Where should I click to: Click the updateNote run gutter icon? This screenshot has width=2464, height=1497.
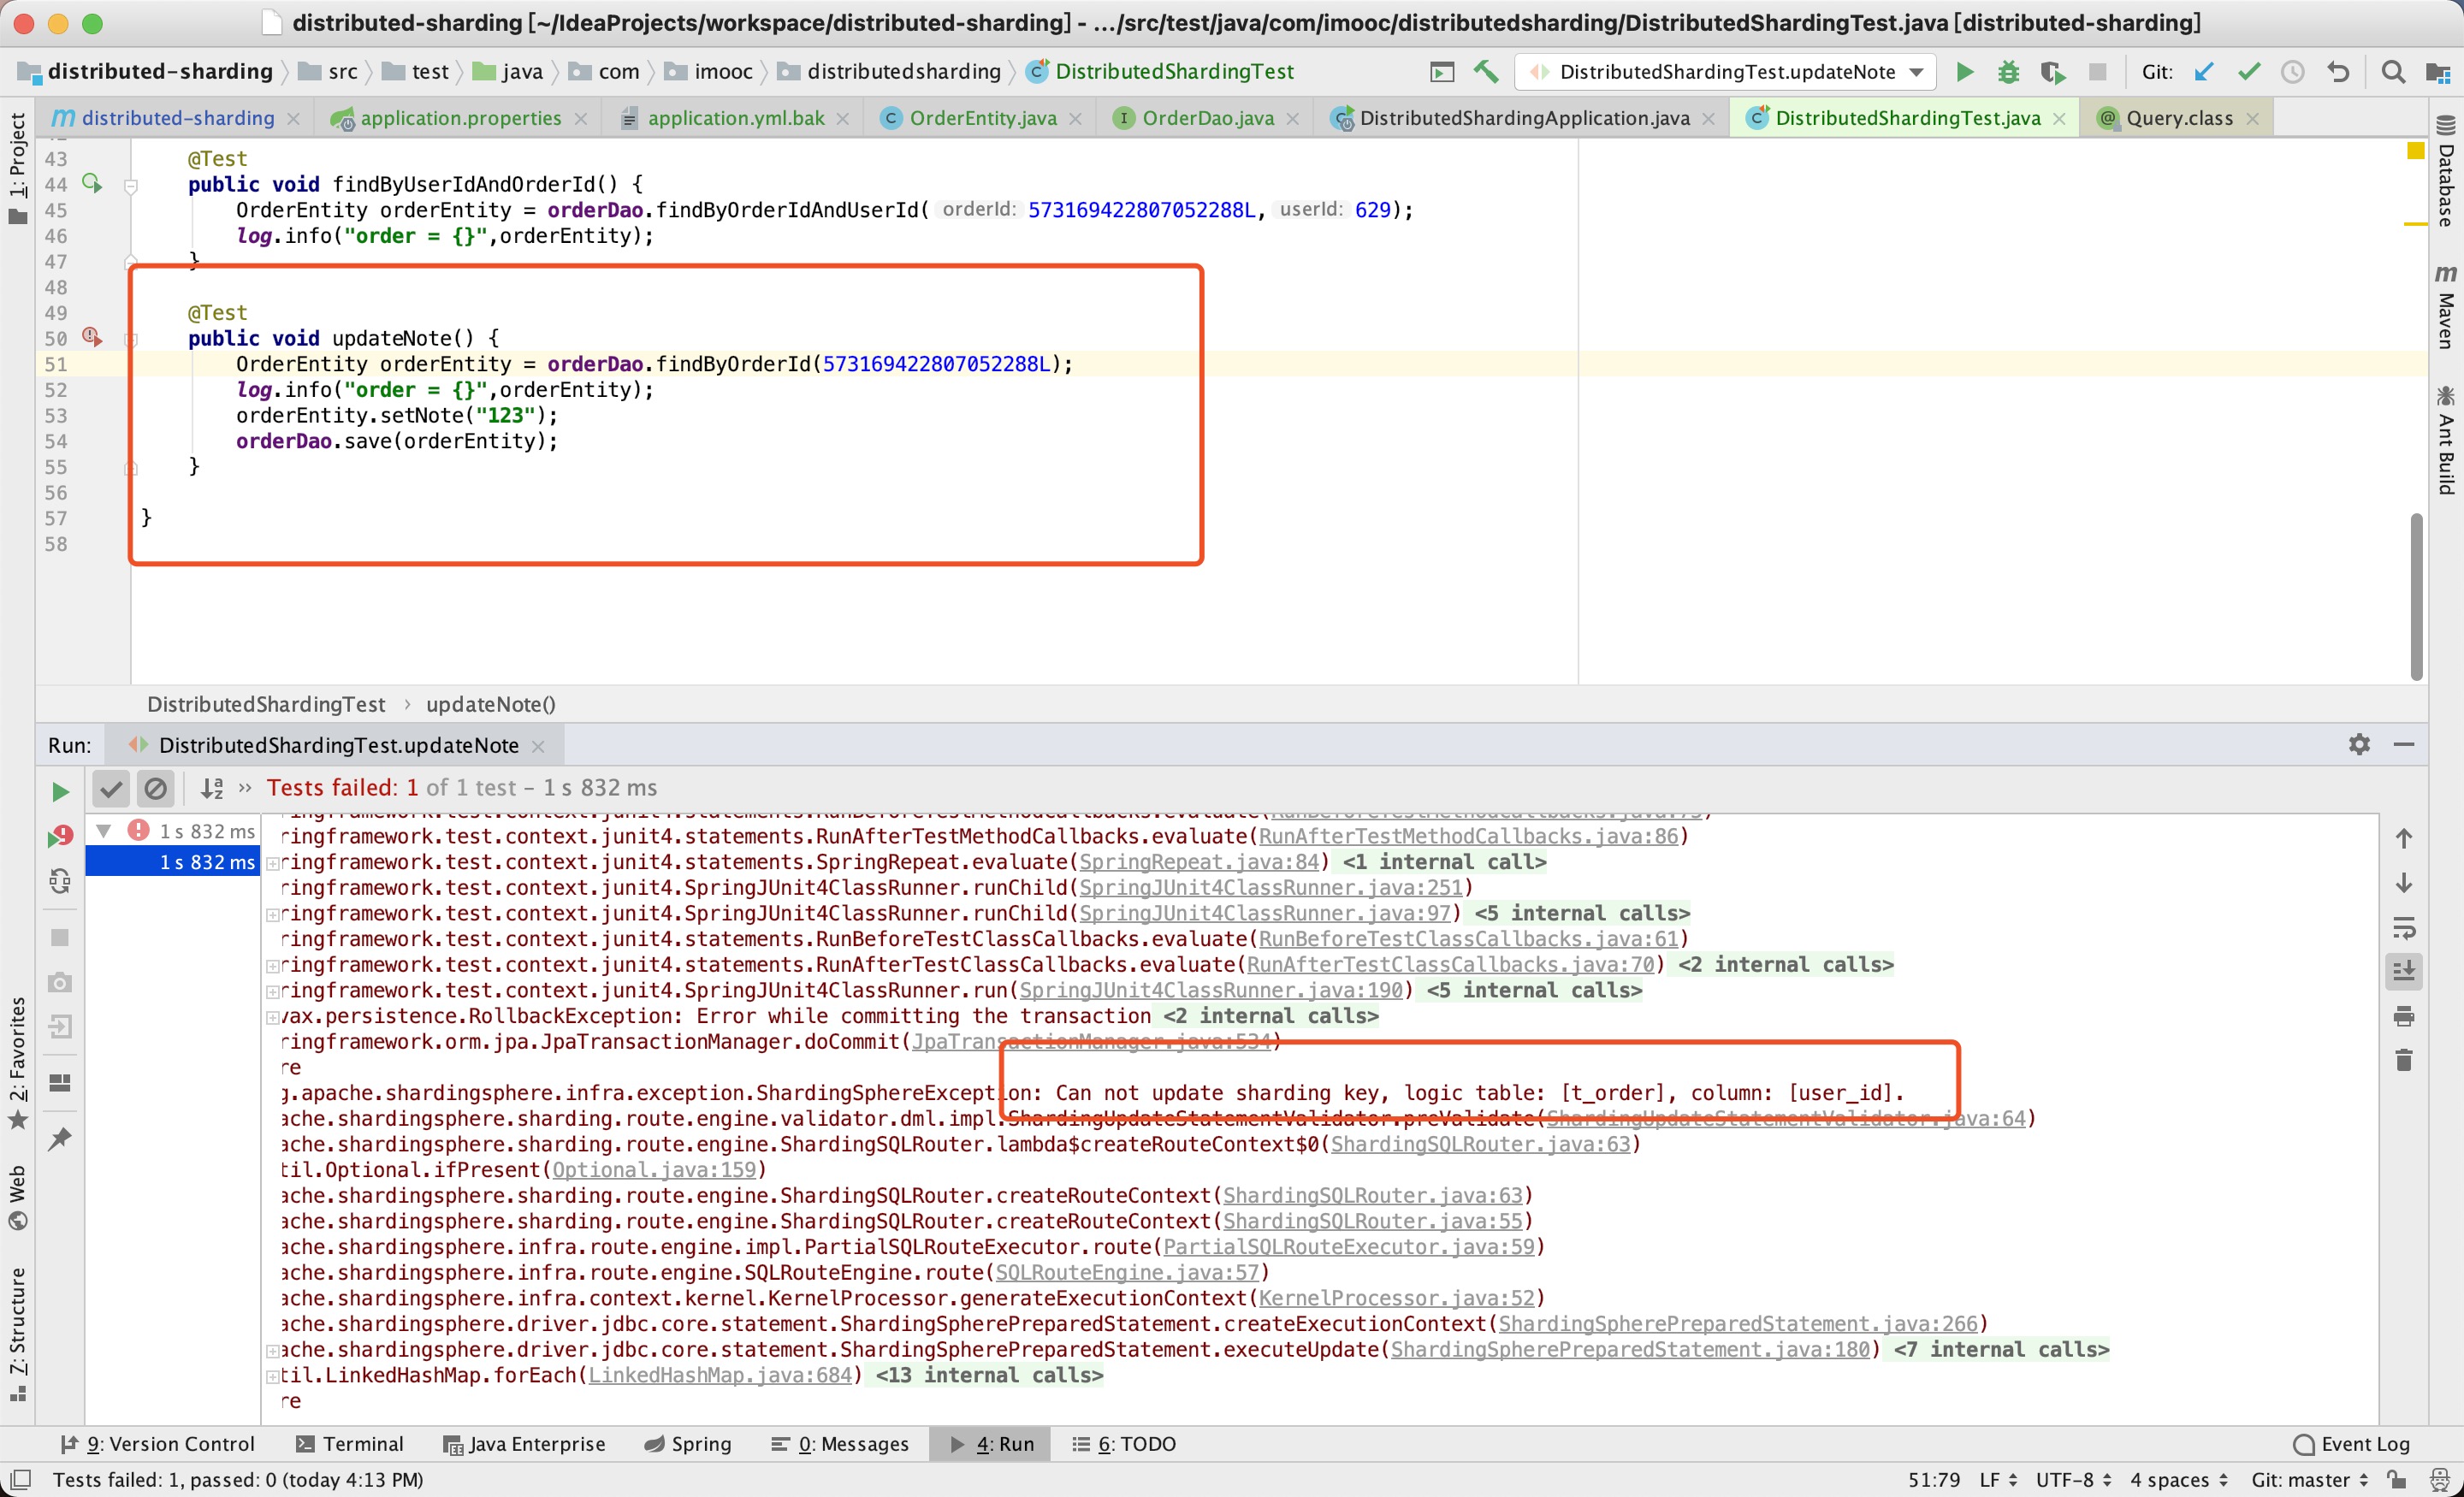coord(91,337)
